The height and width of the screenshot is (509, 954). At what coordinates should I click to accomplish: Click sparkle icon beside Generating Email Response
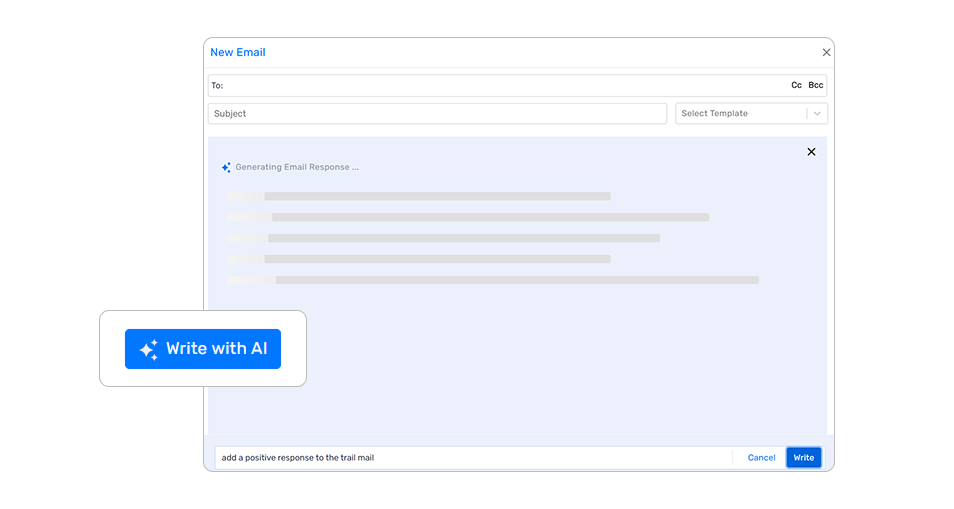click(x=226, y=168)
